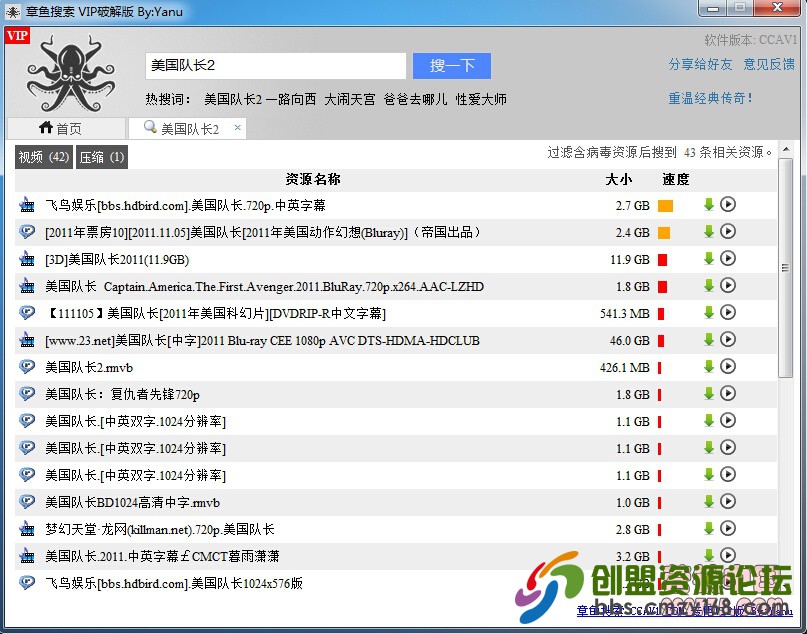Sort by the 速度 column header
Screen dimensions: 807x634
click(x=676, y=179)
